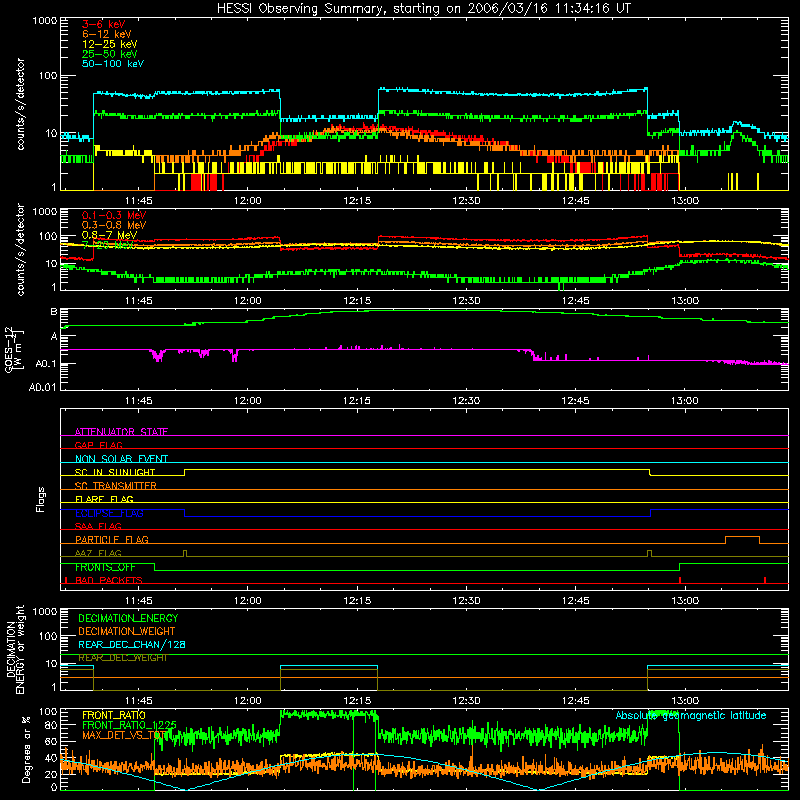Select the 3-6 keV legend label

coord(103,24)
